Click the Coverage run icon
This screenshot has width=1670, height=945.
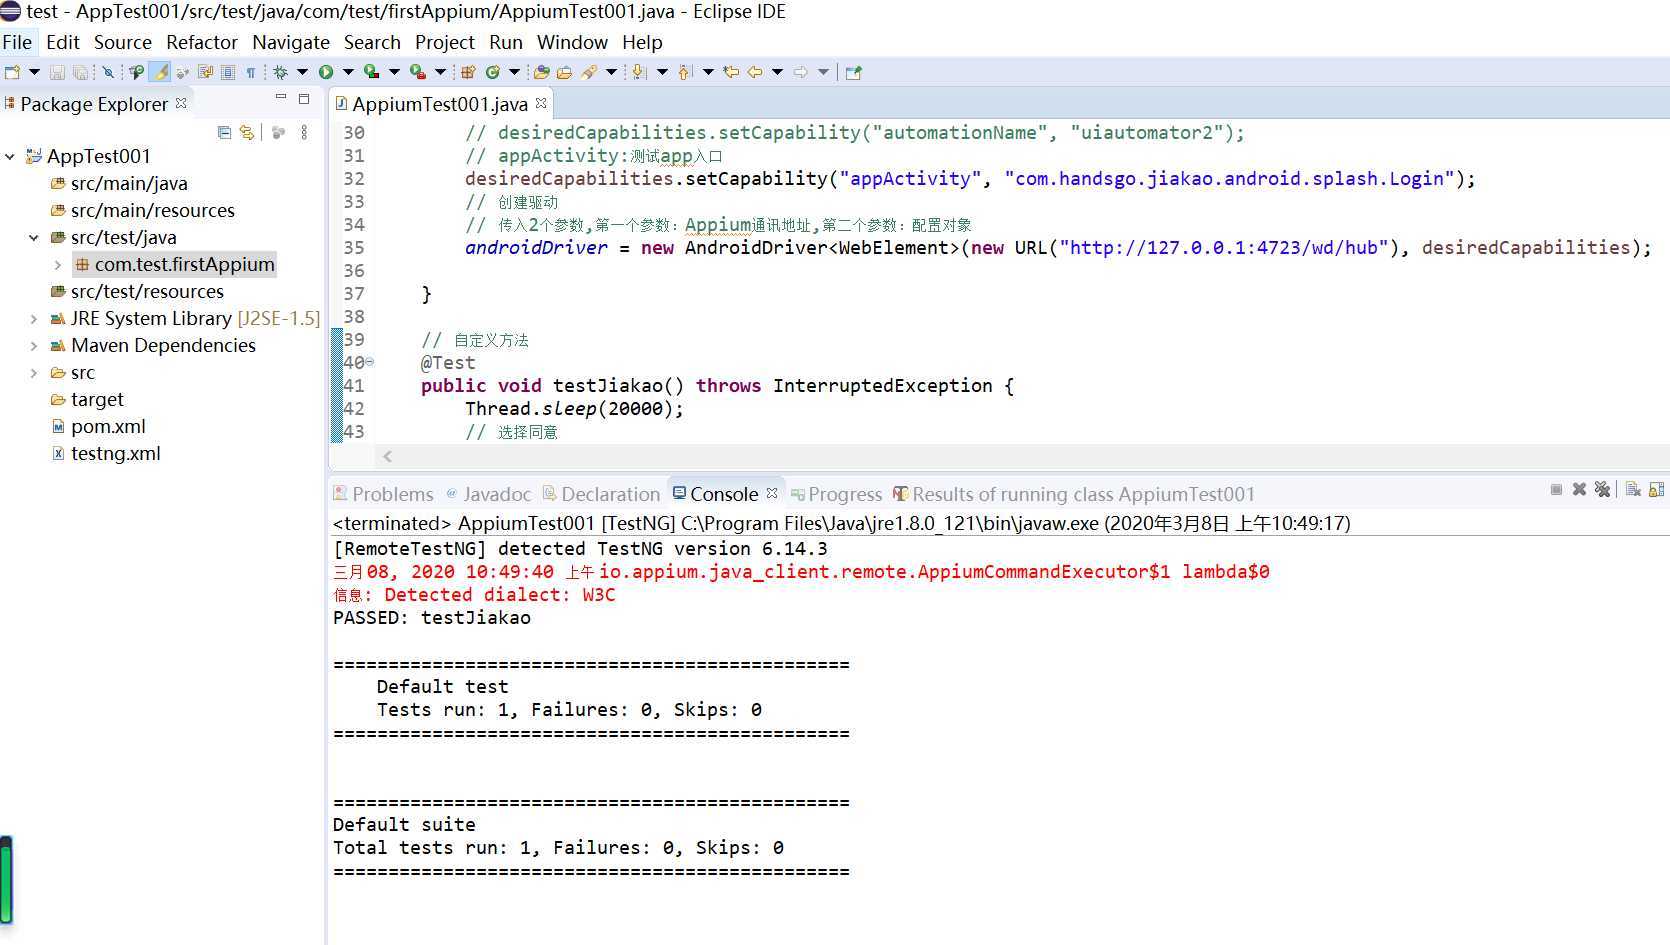(371, 72)
